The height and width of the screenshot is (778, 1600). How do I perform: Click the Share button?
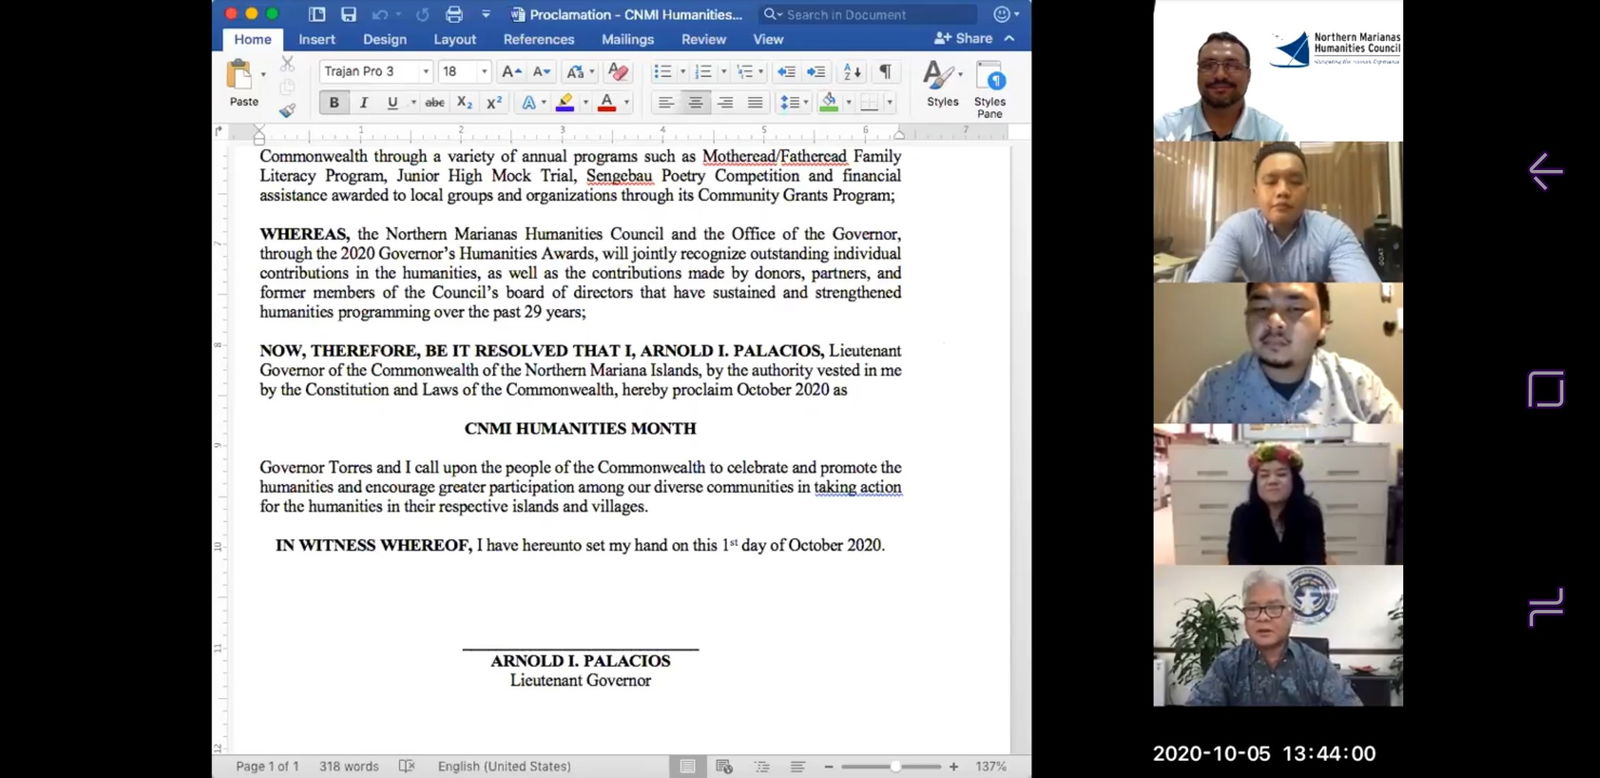(963, 38)
